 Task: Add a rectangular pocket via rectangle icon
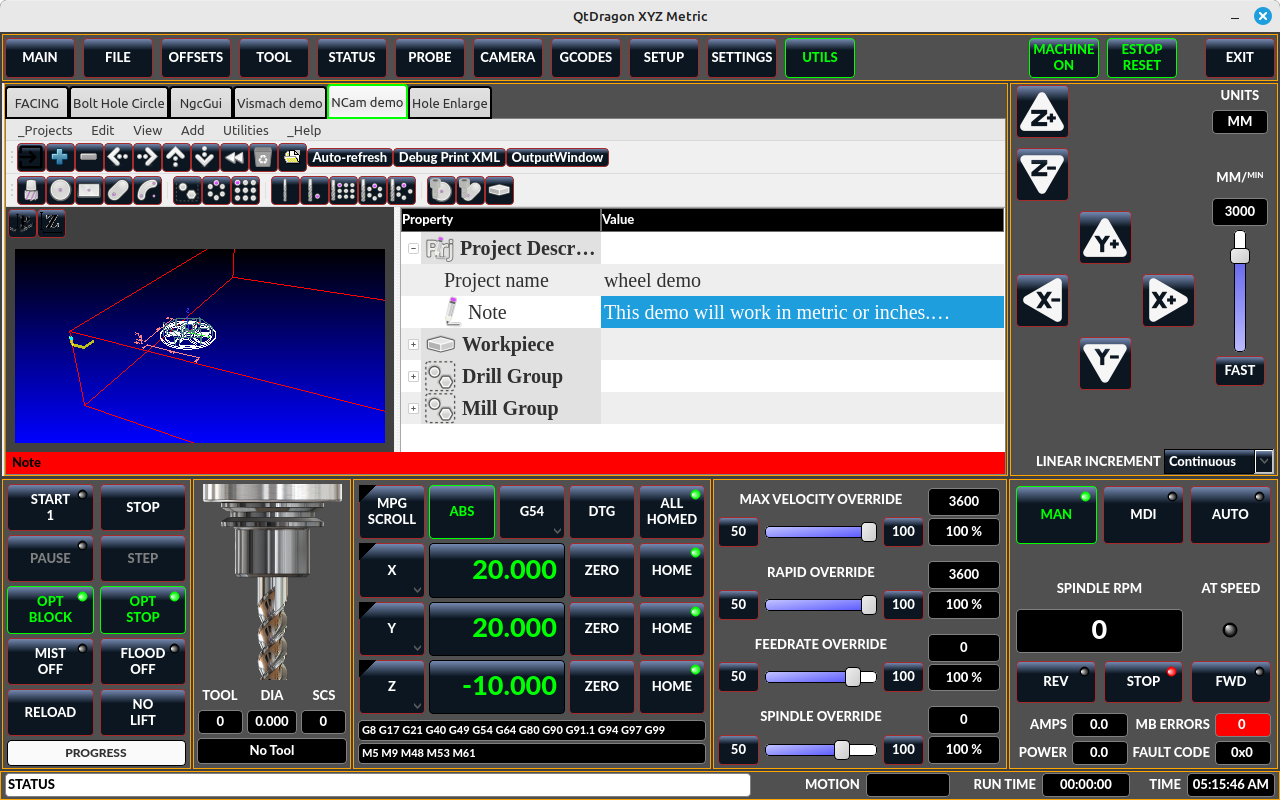point(89,190)
